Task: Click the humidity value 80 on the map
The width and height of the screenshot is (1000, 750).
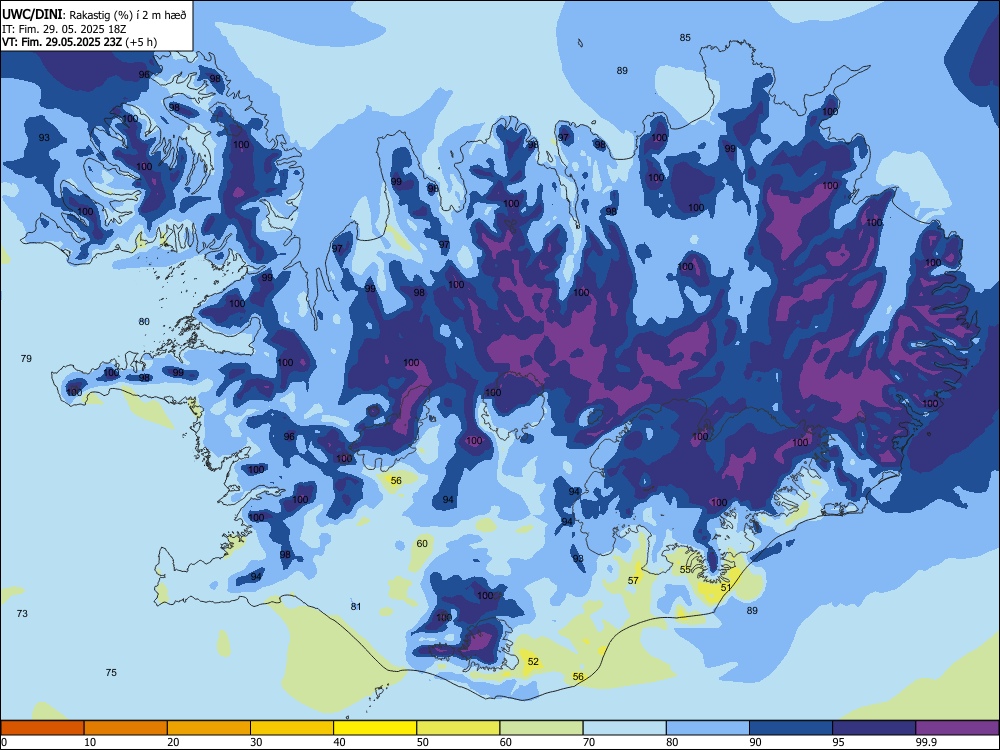Action: 144,321
